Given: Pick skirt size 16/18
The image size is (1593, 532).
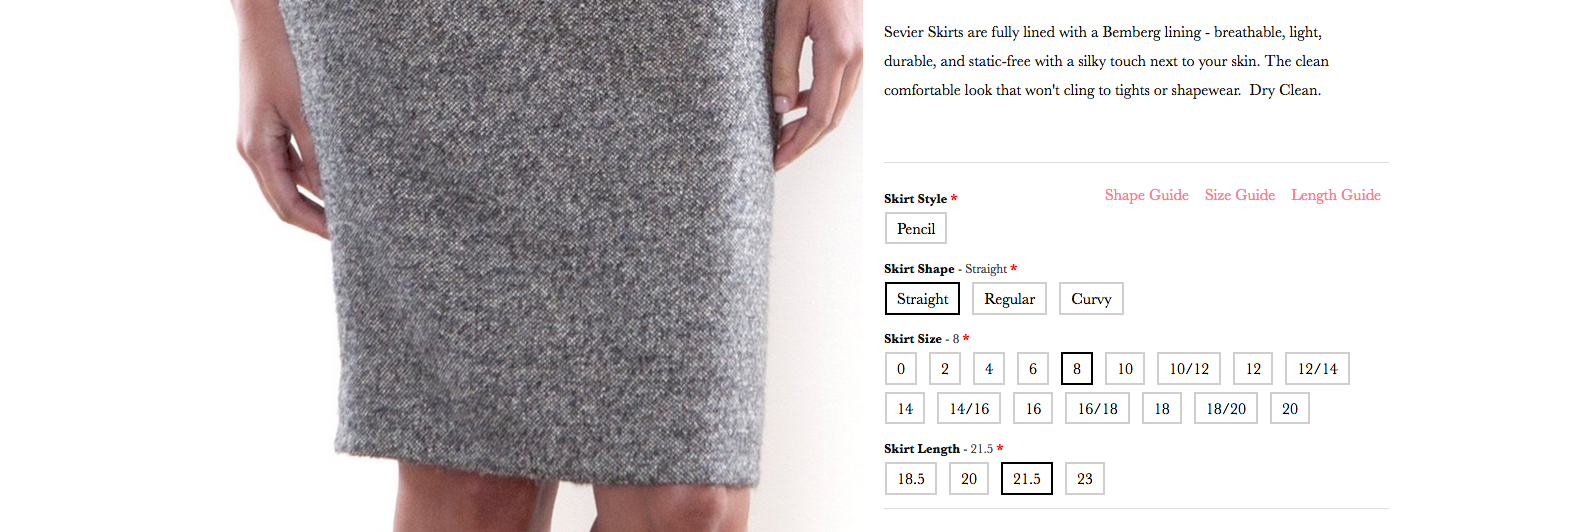Looking at the screenshot, I should click(x=1097, y=408).
